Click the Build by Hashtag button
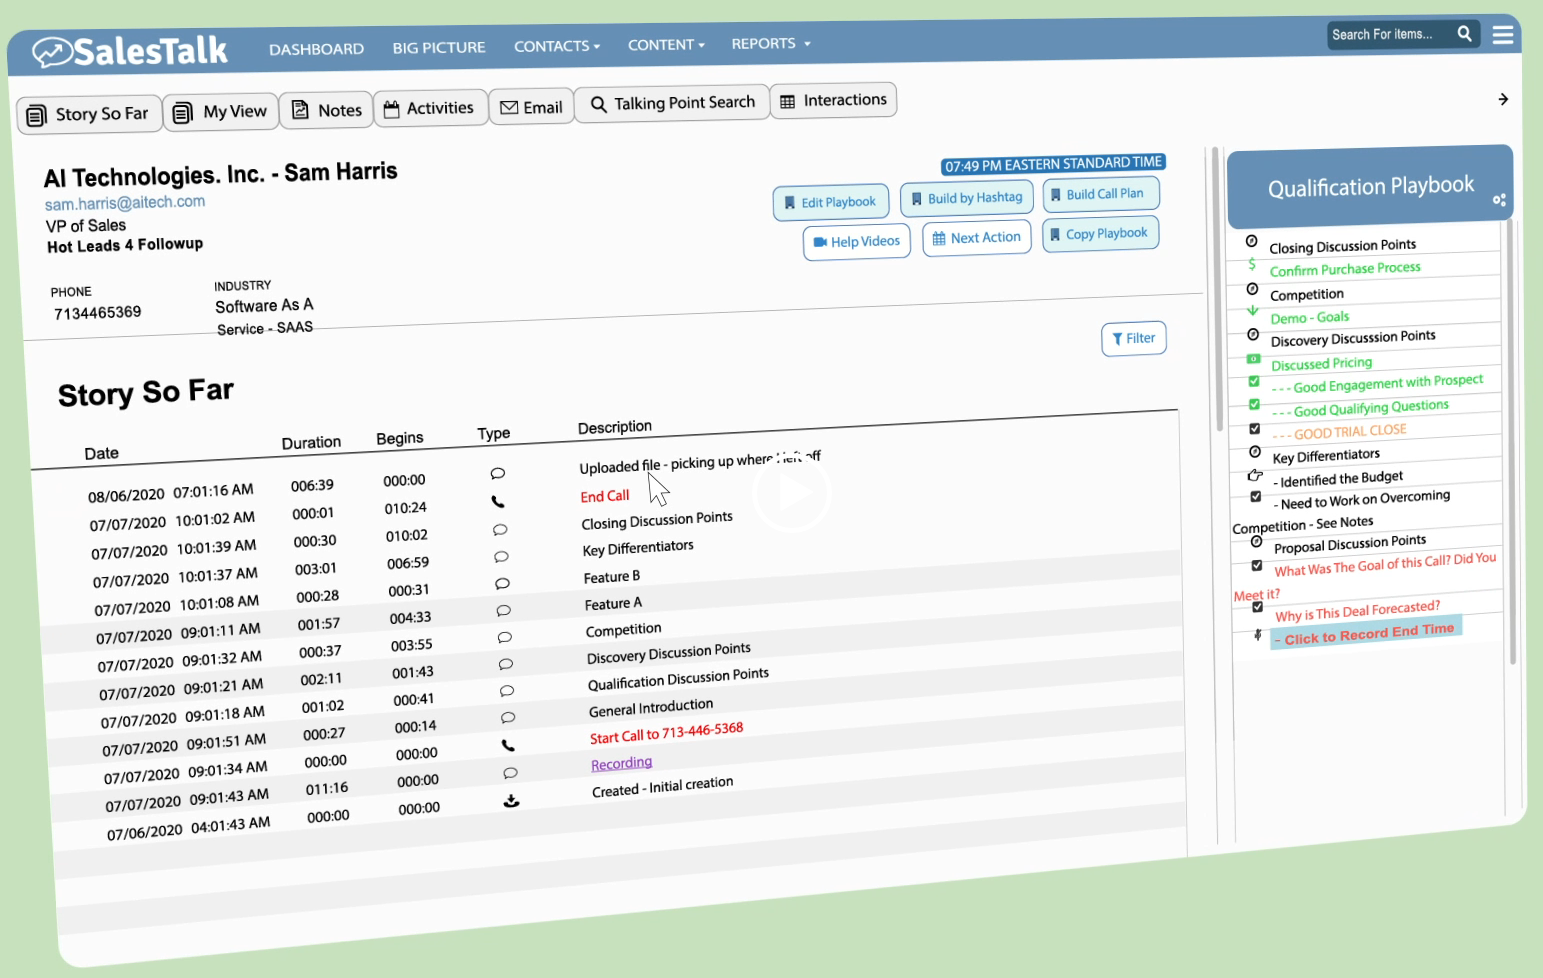This screenshot has height=978, width=1543. (x=966, y=198)
